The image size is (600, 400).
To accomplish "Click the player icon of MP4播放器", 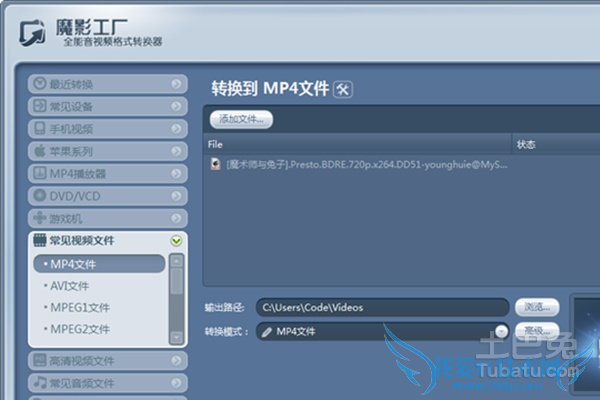I will [40, 173].
